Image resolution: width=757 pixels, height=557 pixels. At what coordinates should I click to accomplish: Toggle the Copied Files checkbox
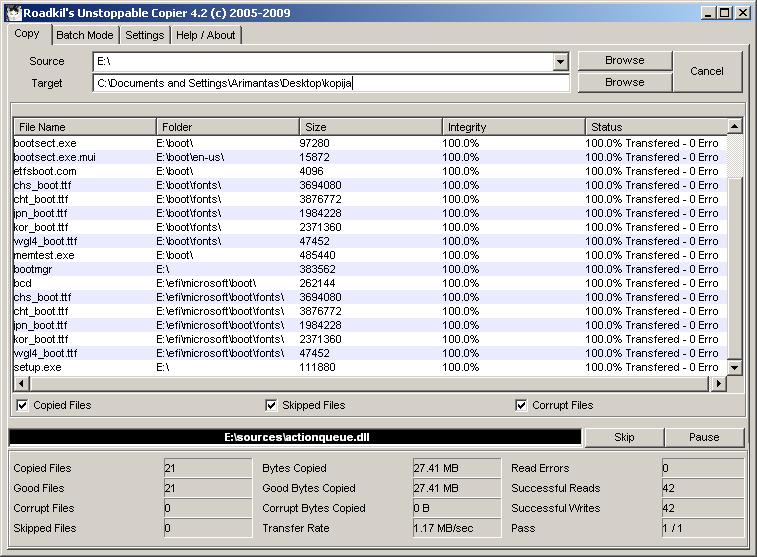pos(21,405)
